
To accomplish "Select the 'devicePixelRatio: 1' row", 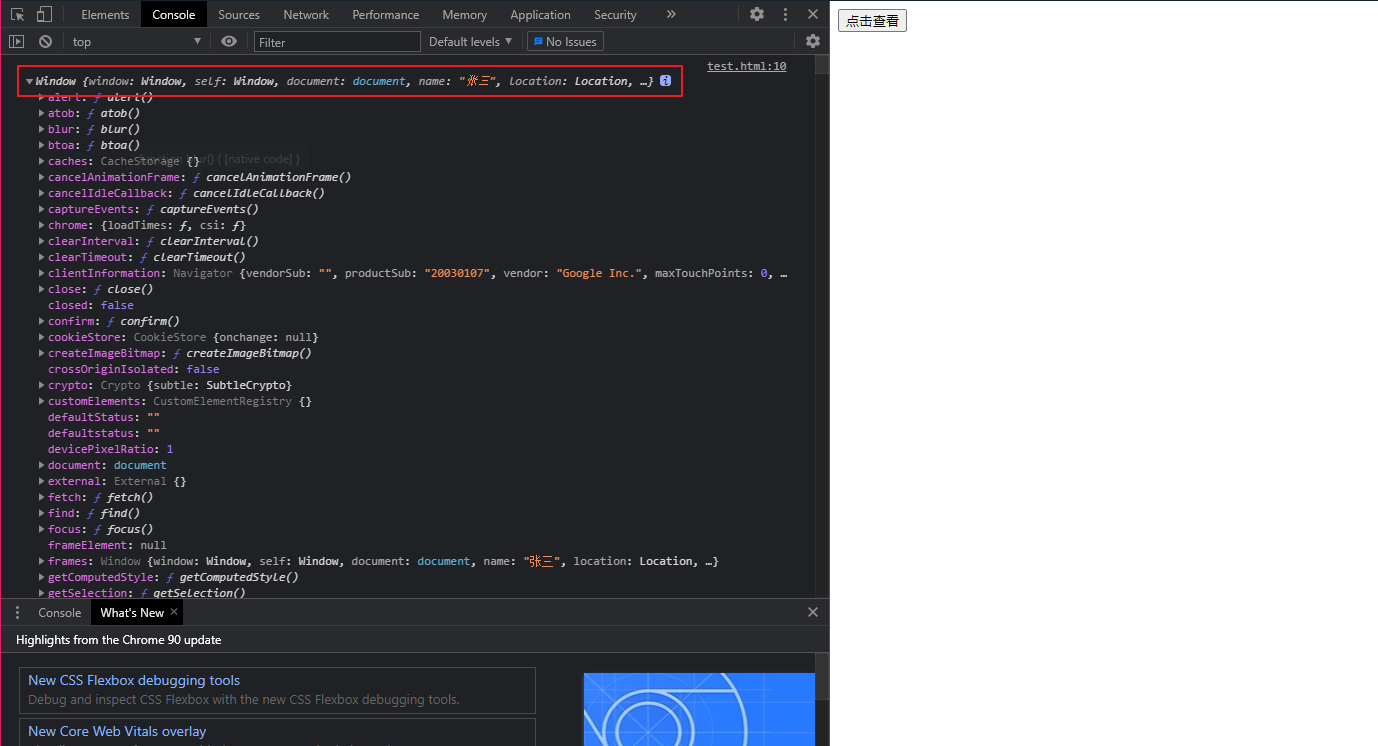I will click(111, 449).
